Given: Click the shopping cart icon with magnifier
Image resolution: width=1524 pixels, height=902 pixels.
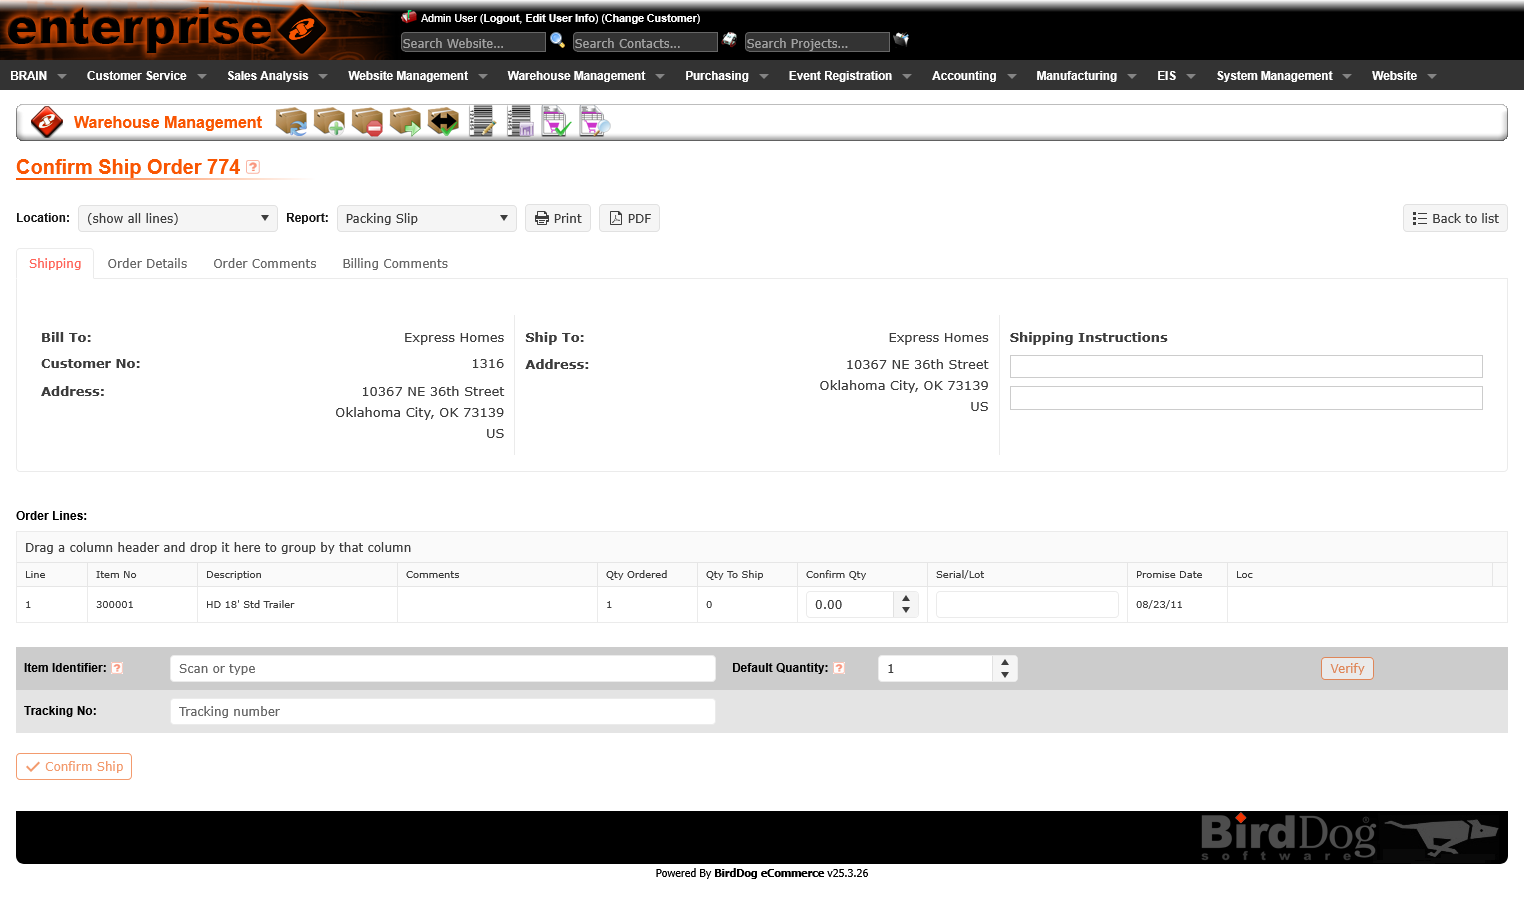Looking at the screenshot, I should coord(594,122).
